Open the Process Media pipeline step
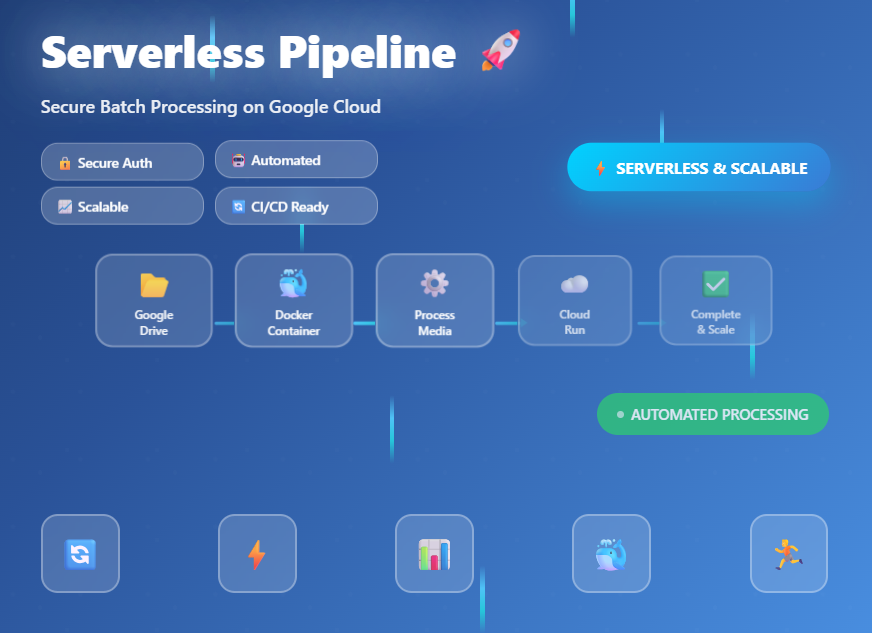This screenshot has width=872, height=633. [x=435, y=300]
